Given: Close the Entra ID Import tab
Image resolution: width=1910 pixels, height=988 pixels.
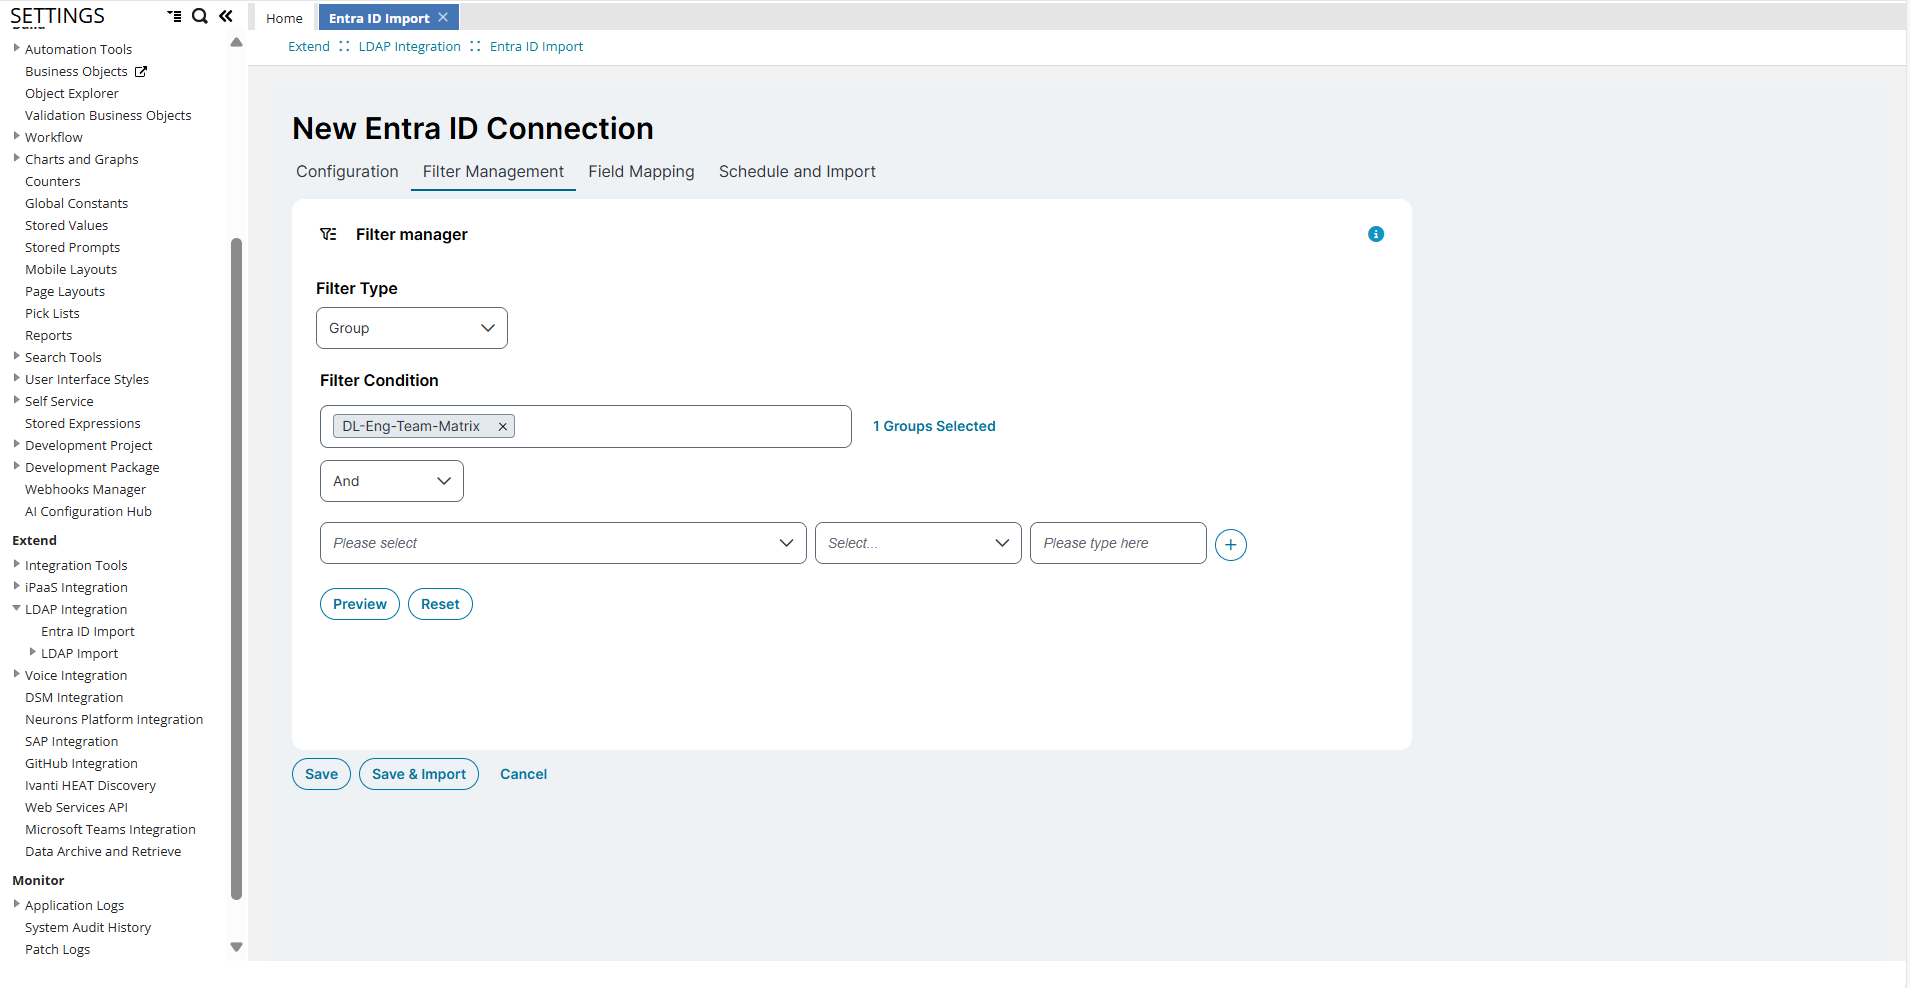Looking at the screenshot, I should (443, 18).
